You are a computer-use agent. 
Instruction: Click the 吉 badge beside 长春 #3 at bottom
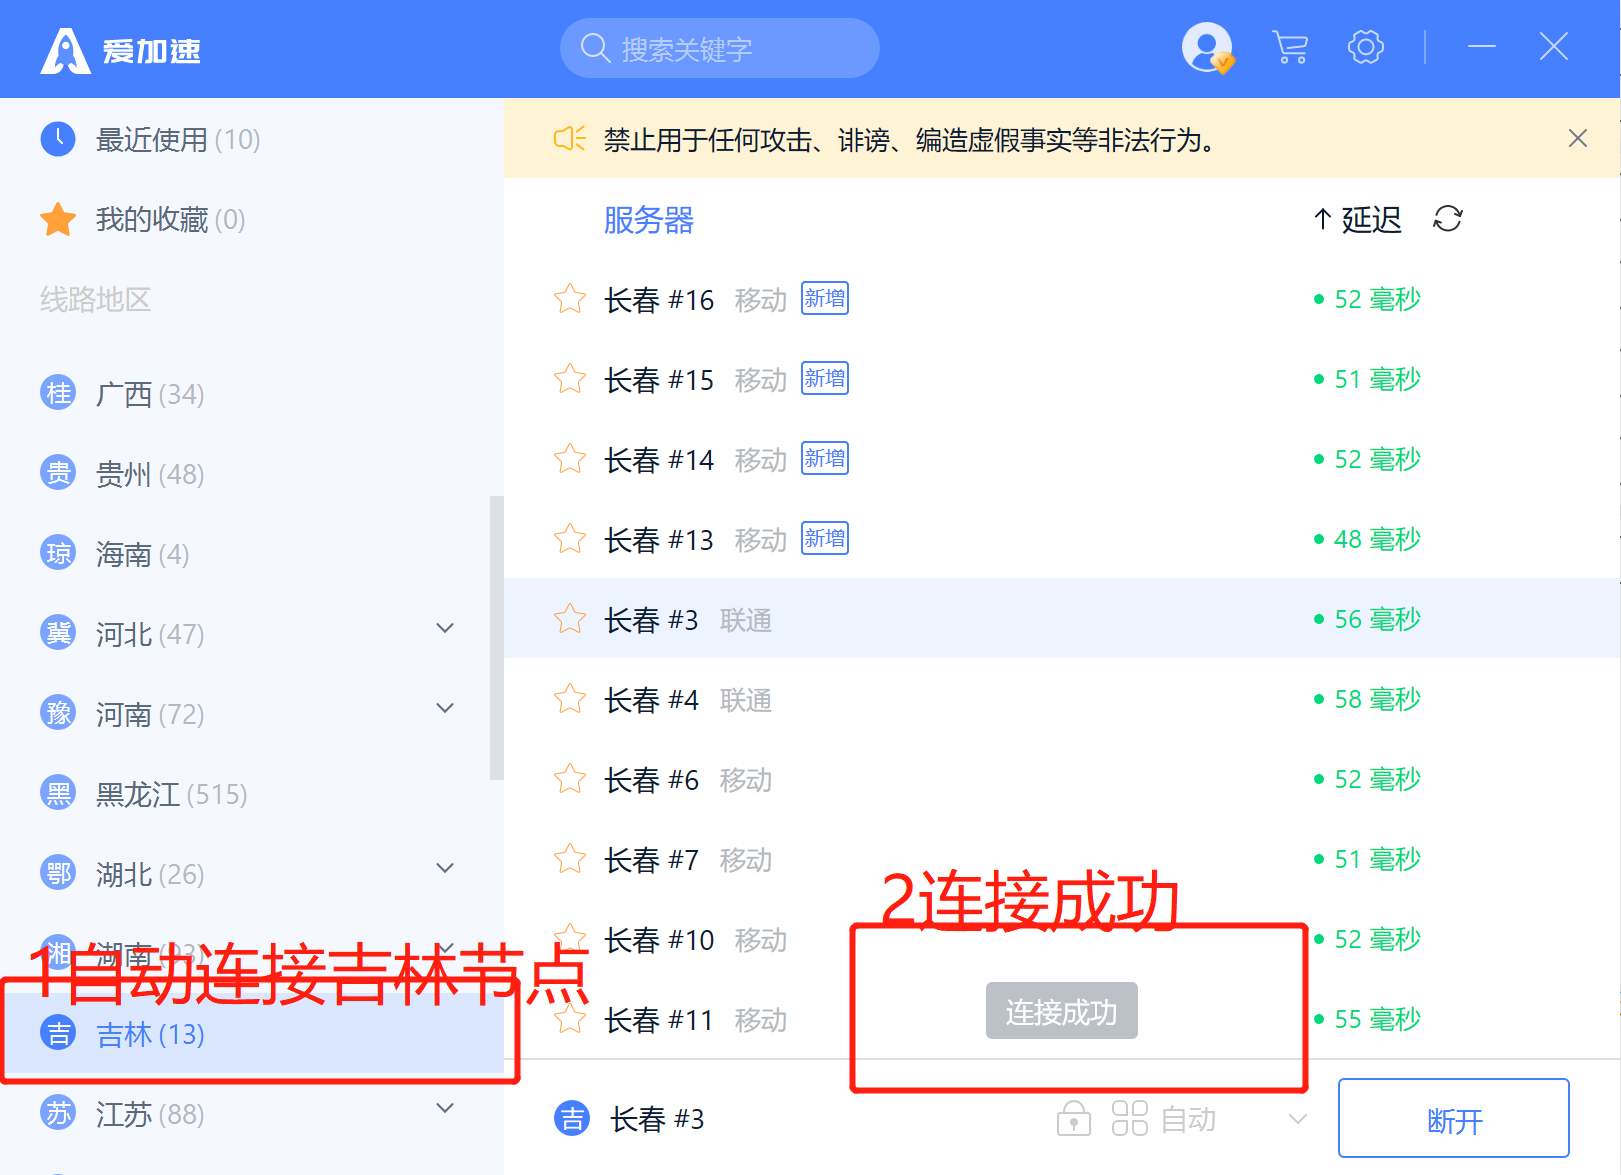pos(572,1118)
